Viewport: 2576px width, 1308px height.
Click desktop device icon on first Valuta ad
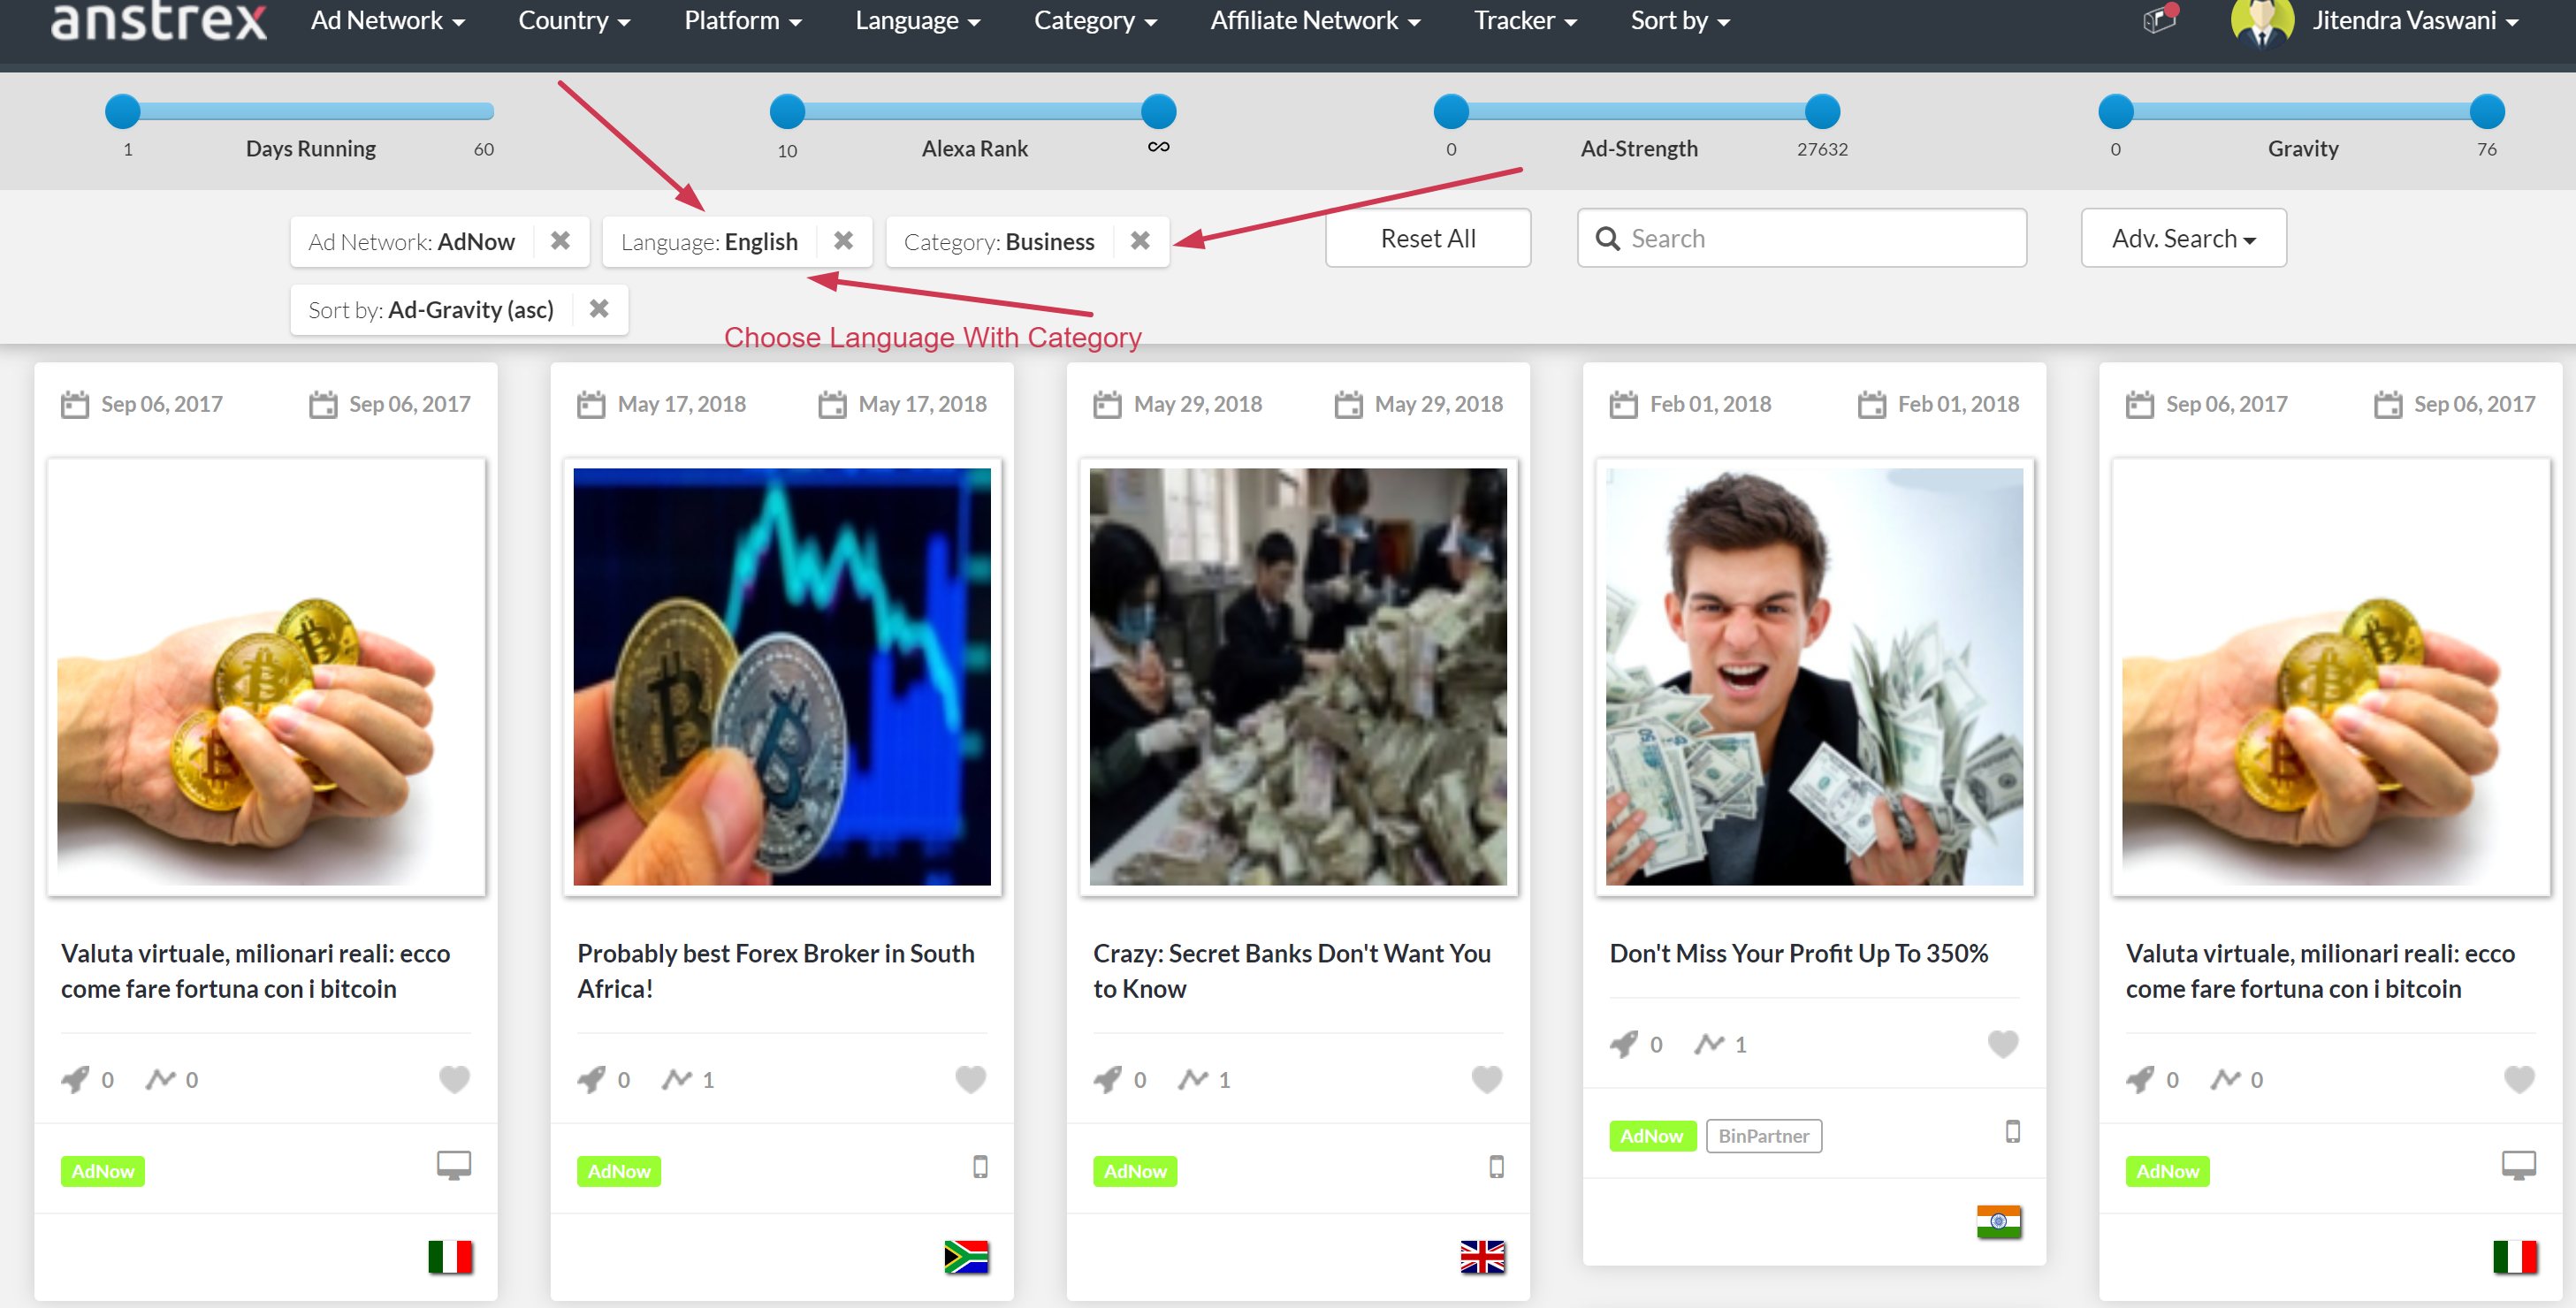(x=454, y=1166)
